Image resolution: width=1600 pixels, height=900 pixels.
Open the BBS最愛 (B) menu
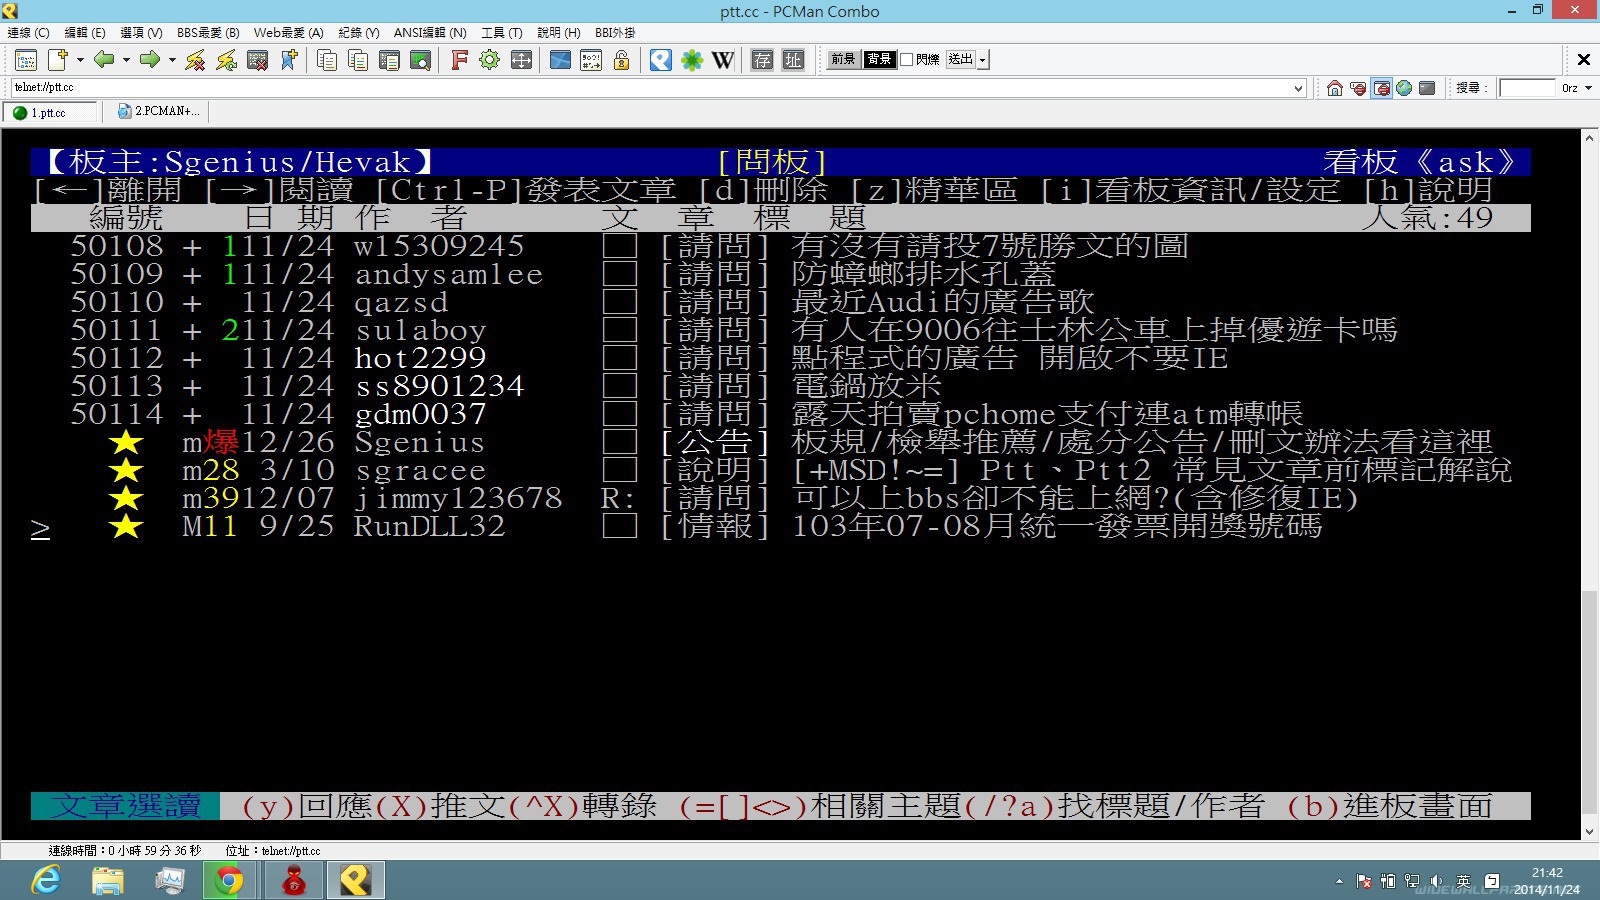(x=208, y=33)
